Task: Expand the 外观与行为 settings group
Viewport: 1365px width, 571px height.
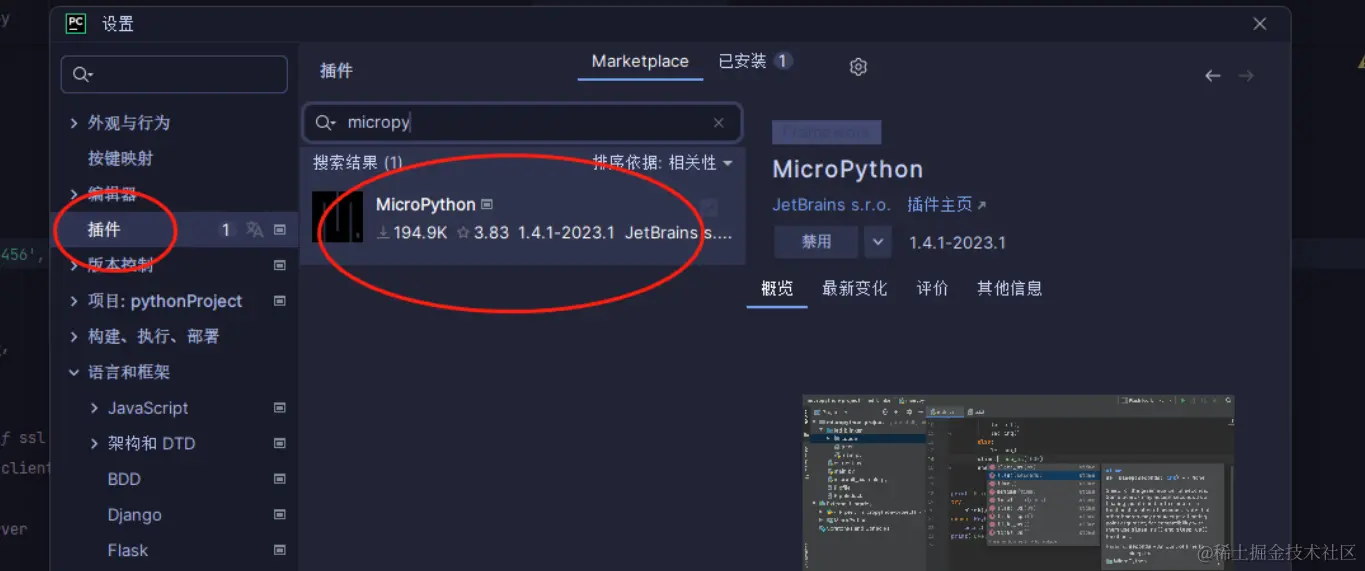Action: point(74,123)
